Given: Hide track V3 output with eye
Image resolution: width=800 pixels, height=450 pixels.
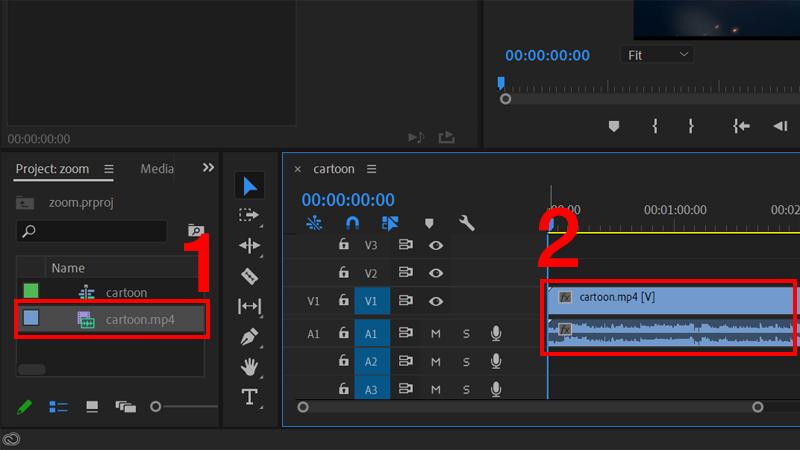Looking at the screenshot, I should (436, 245).
